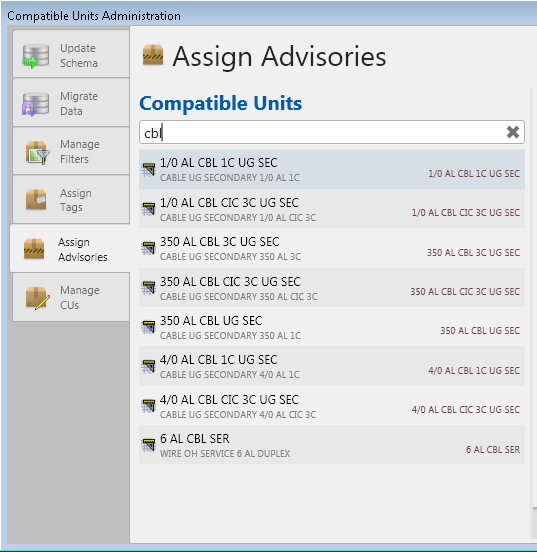
Task: Click the icon beside 1/0 AL CBL 1C UG SEC
Action: click(x=149, y=170)
